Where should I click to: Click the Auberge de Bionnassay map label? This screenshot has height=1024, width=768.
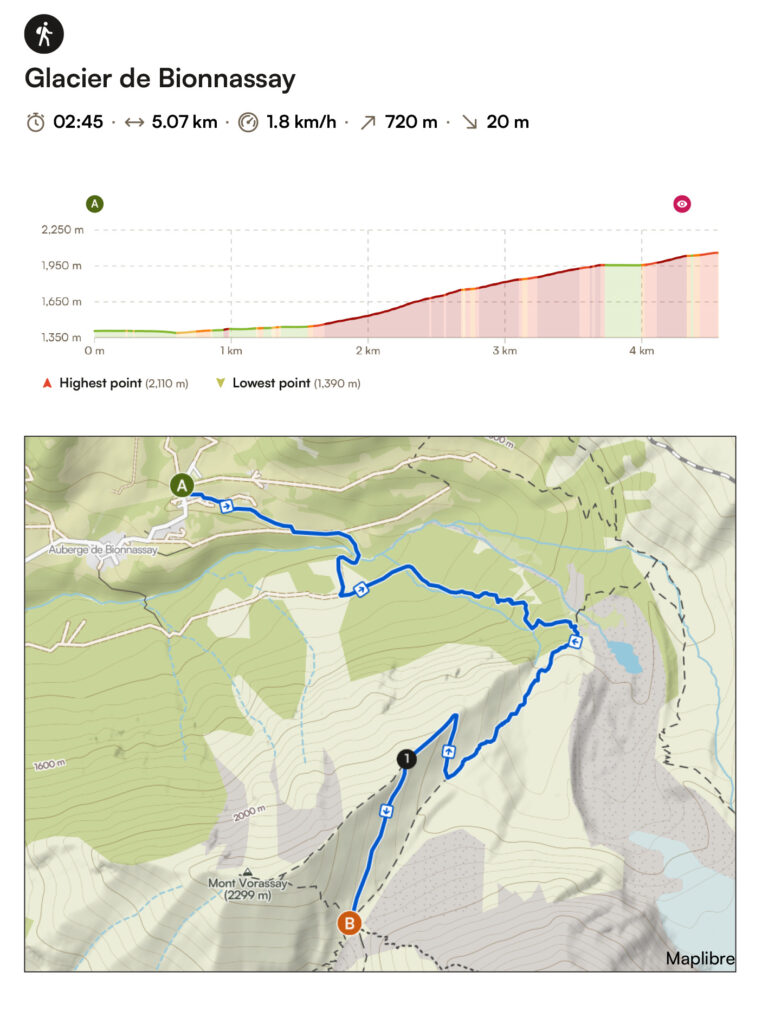click(103, 550)
